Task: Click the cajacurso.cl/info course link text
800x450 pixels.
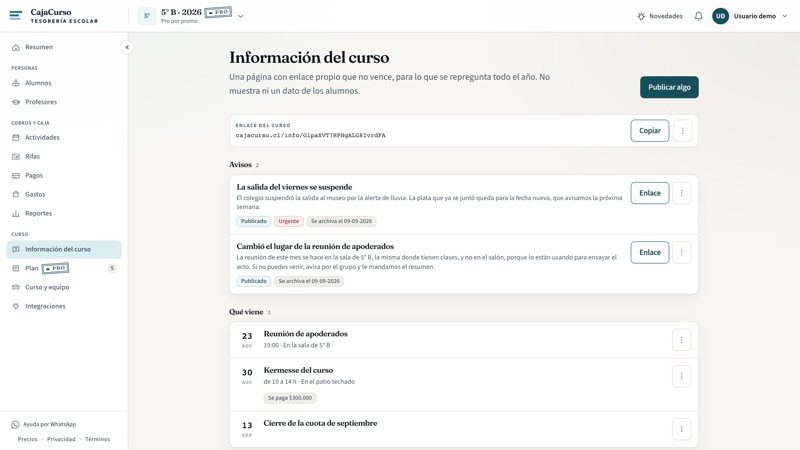Action: point(310,135)
